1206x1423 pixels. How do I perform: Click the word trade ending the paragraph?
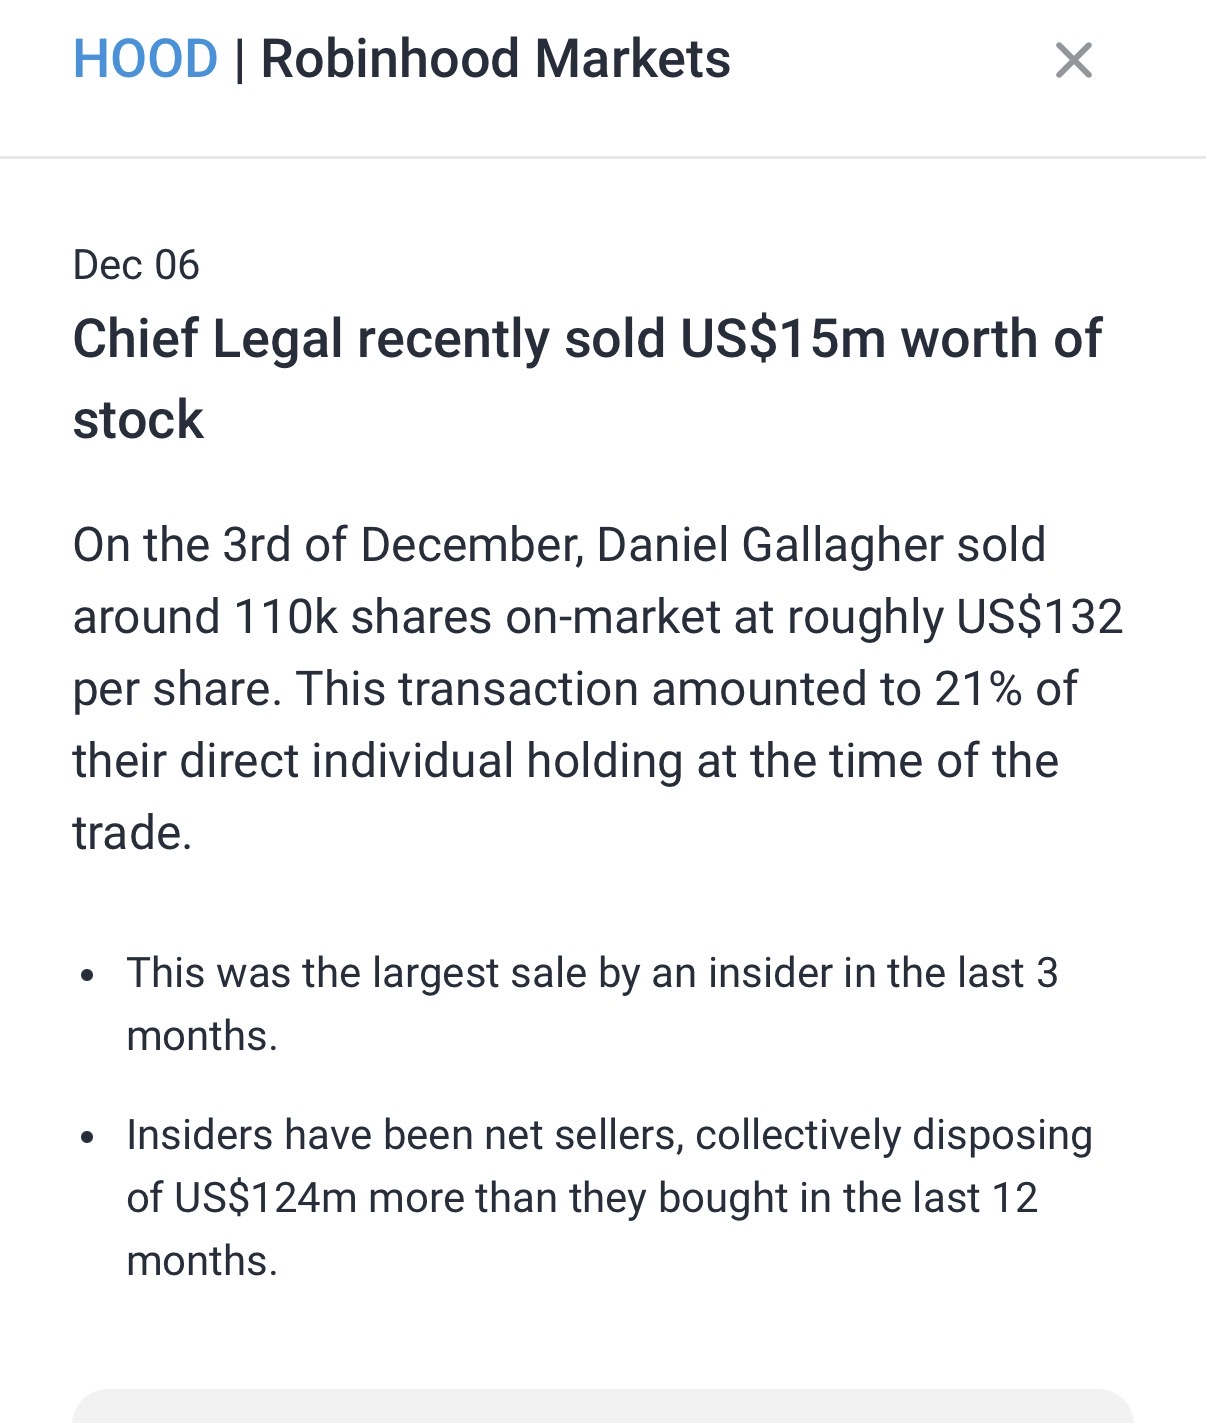click(x=131, y=834)
